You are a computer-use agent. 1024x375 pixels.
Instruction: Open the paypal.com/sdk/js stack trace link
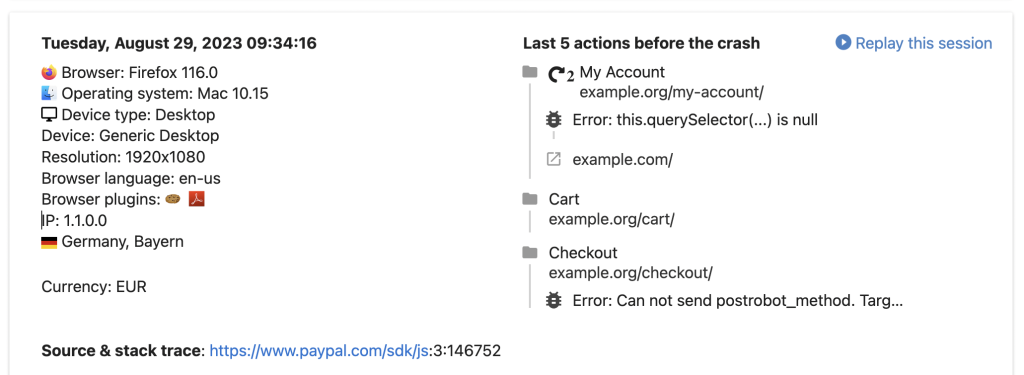tap(319, 351)
